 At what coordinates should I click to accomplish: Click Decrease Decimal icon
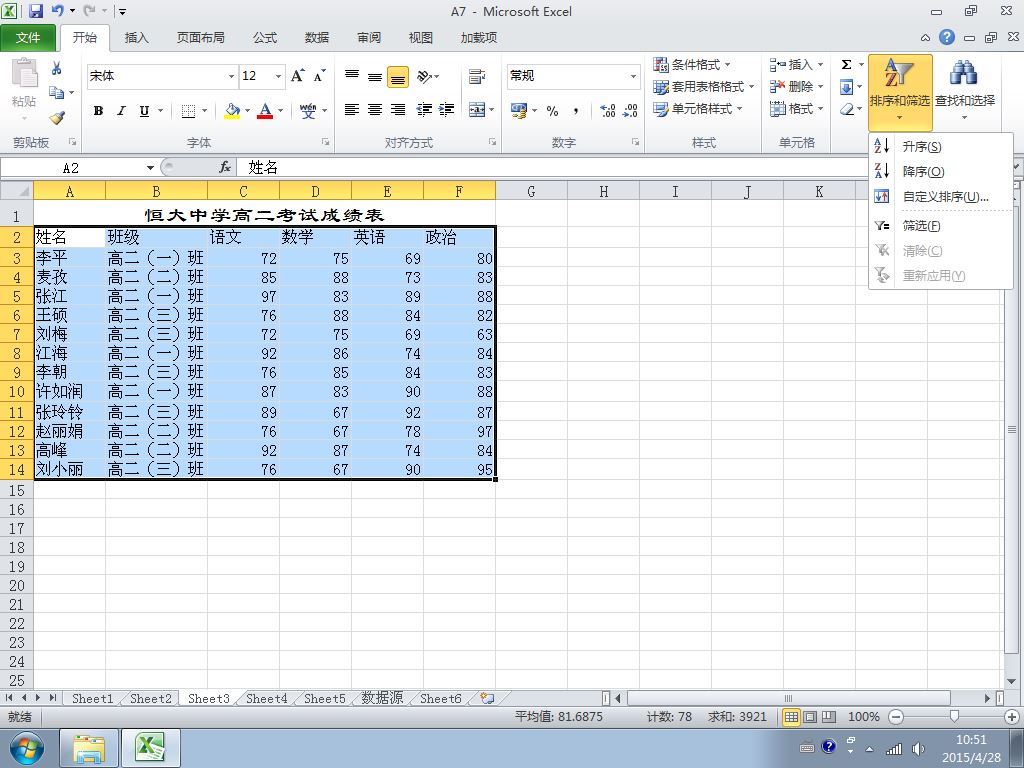pos(630,110)
